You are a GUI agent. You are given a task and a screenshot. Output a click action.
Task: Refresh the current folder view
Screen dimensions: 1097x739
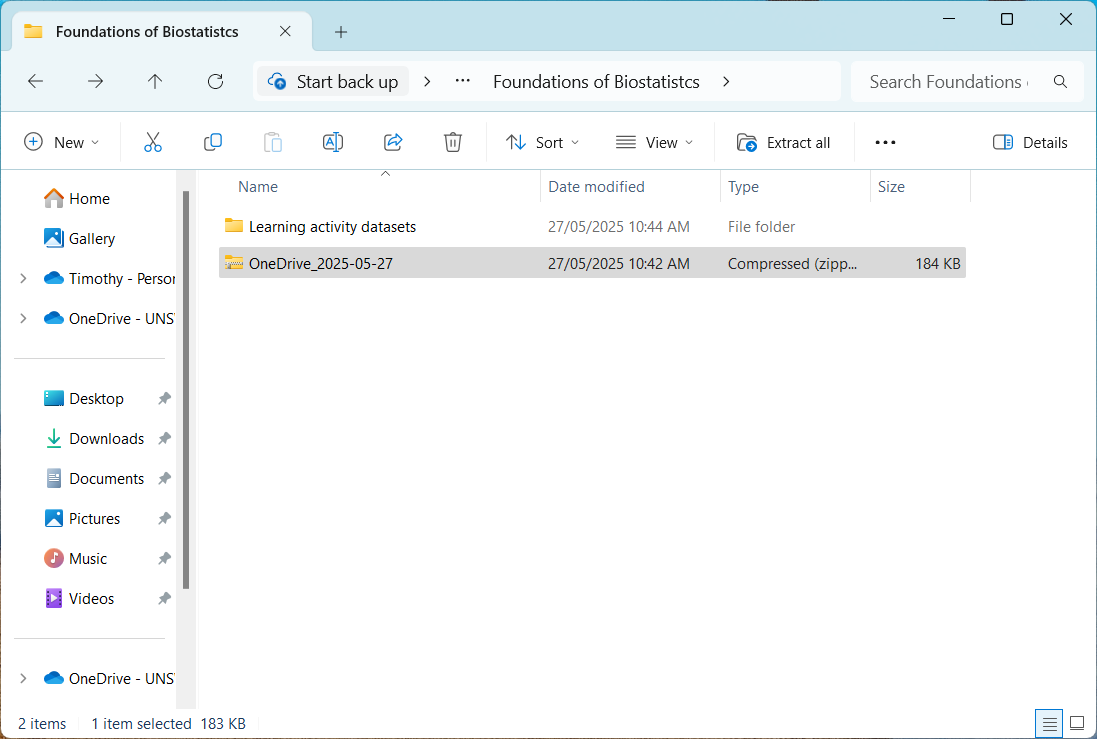coord(215,82)
